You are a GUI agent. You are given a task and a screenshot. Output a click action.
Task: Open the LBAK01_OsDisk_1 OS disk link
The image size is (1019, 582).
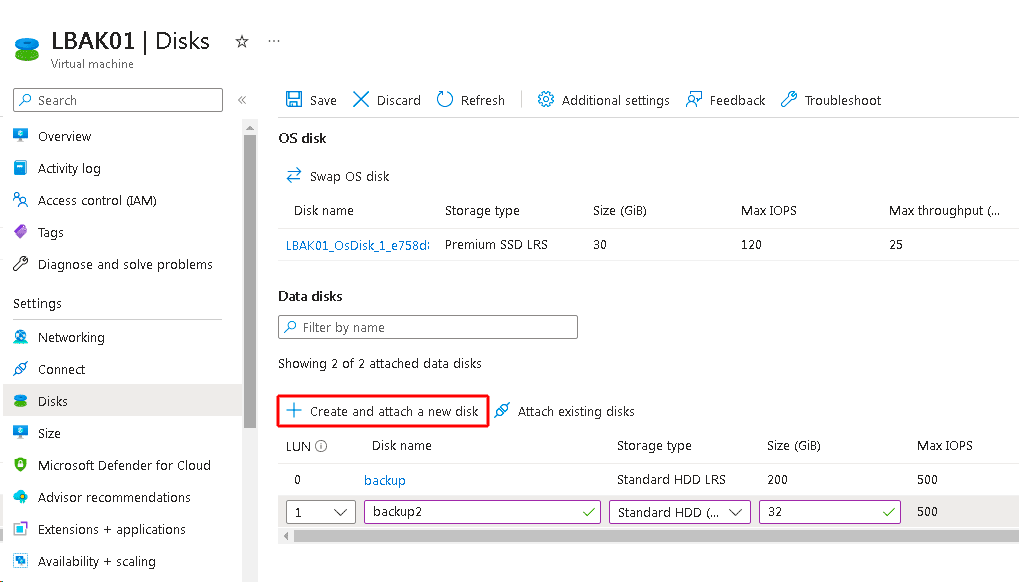(357, 245)
